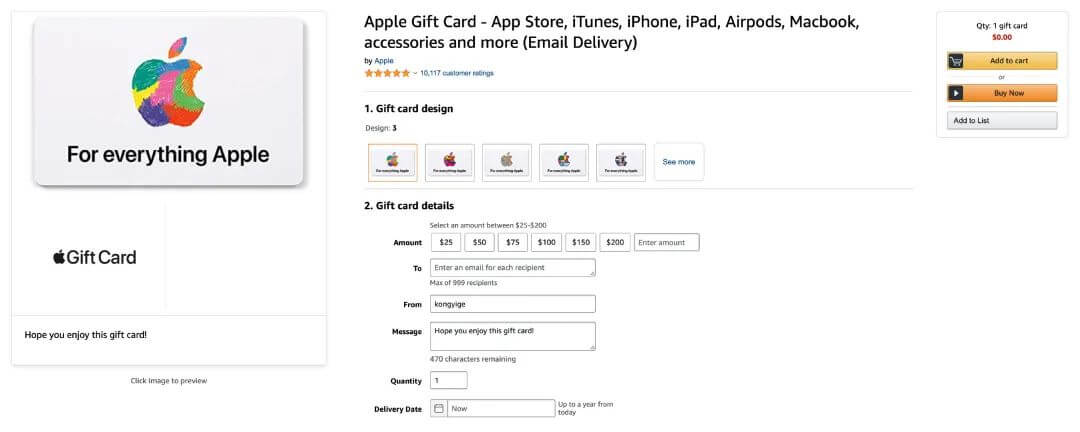The height and width of the screenshot is (432, 1080).
Task: Open the Delivery Date picker showing Now
Action: (500, 408)
